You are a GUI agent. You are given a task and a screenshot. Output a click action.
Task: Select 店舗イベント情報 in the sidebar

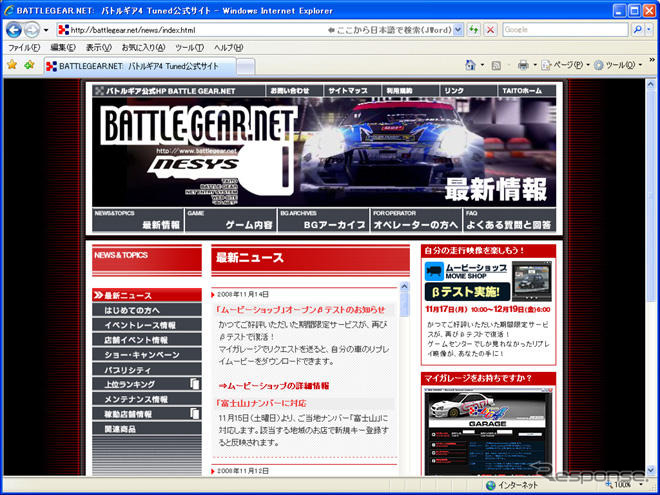[146, 340]
